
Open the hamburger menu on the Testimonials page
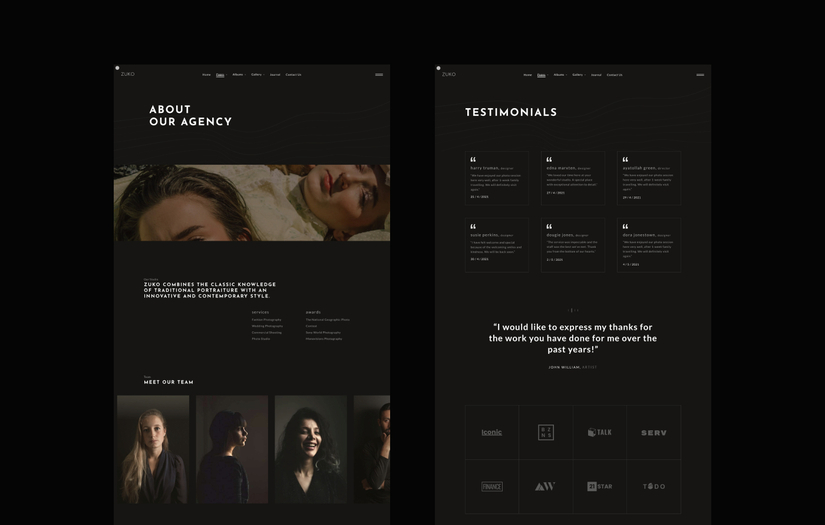point(700,75)
